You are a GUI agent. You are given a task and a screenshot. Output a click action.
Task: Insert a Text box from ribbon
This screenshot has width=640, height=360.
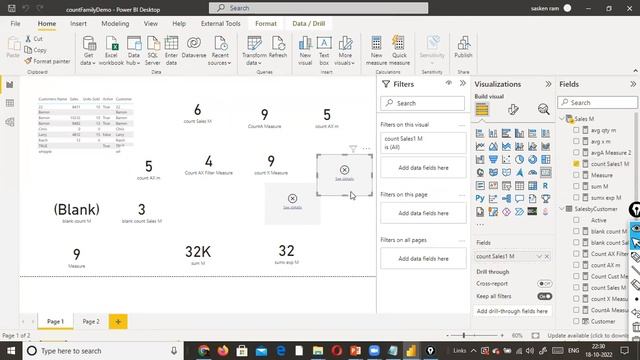coord(324,51)
